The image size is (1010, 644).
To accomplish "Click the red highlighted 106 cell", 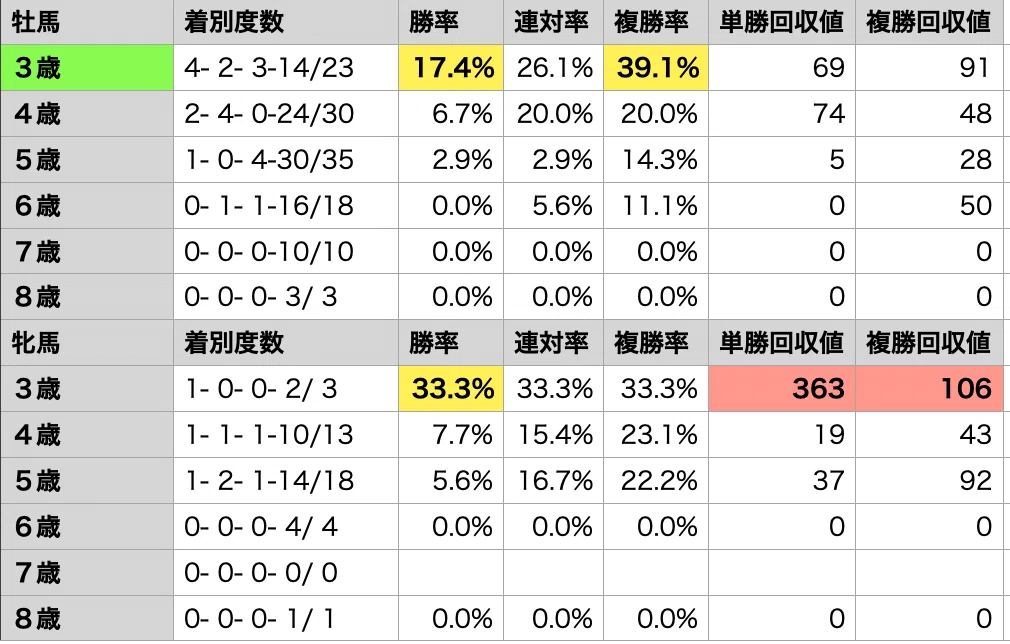I will [929, 388].
